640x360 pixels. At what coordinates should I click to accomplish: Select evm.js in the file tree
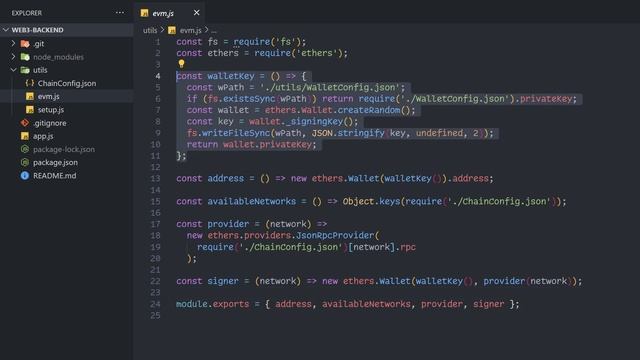click(x=49, y=96)
